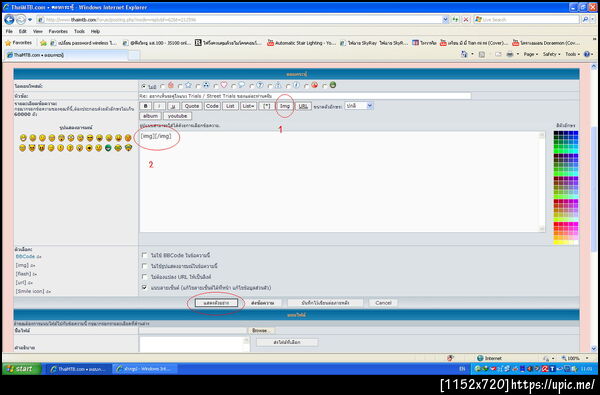The image size is (600, 395).
Task: Open the View menu
Action: 38,31
